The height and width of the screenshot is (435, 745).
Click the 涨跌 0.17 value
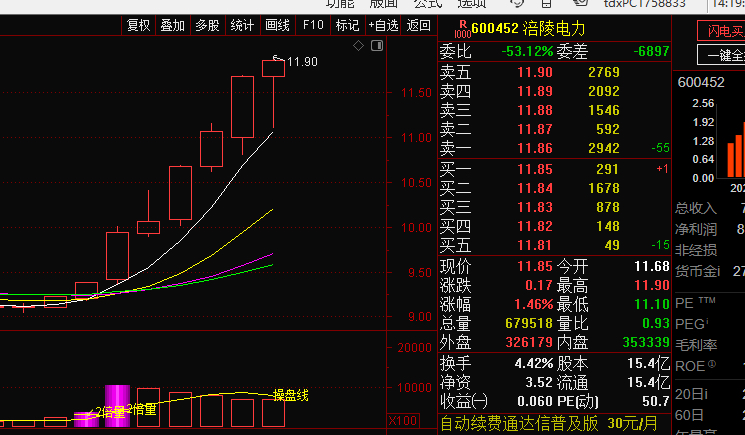[x=539, y=285]
